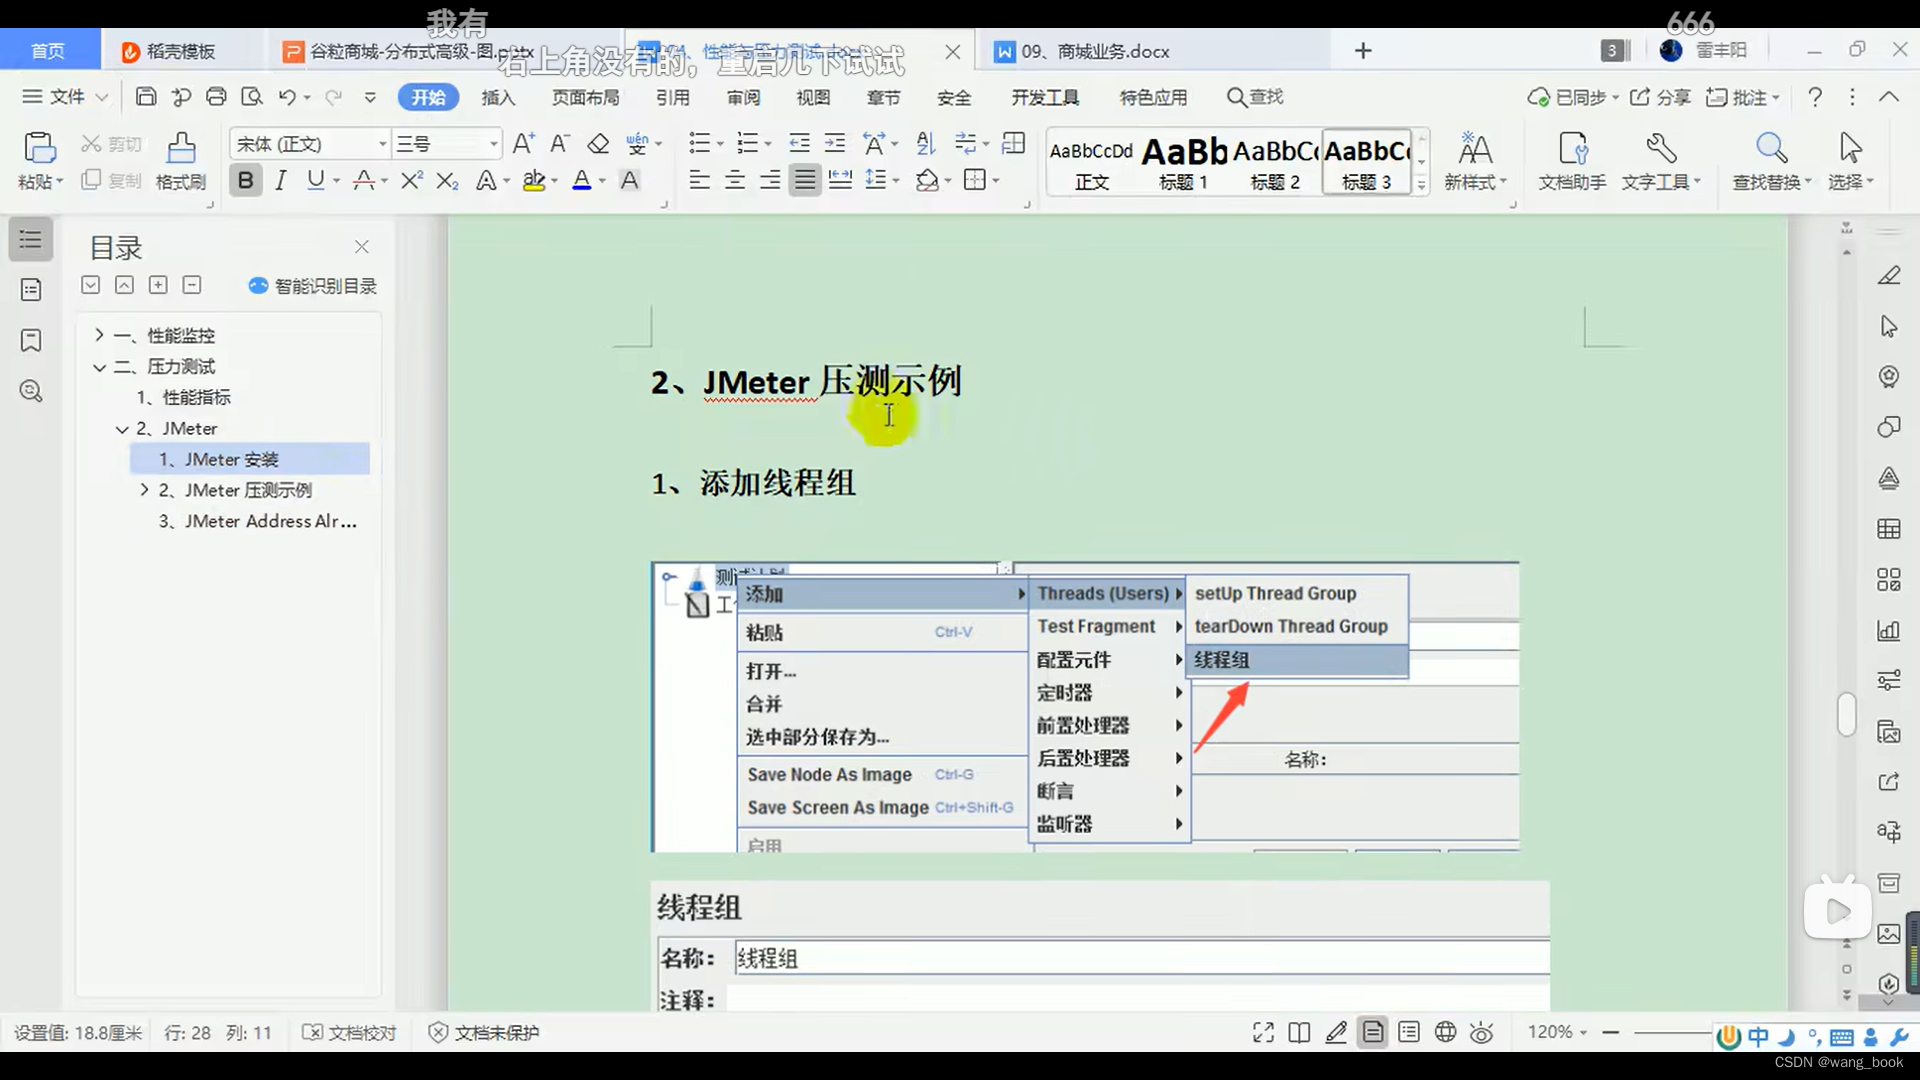Screen dimensions: 1920x1080
Task: Apply the 标题 1 style
Action: click(1184, 161)
